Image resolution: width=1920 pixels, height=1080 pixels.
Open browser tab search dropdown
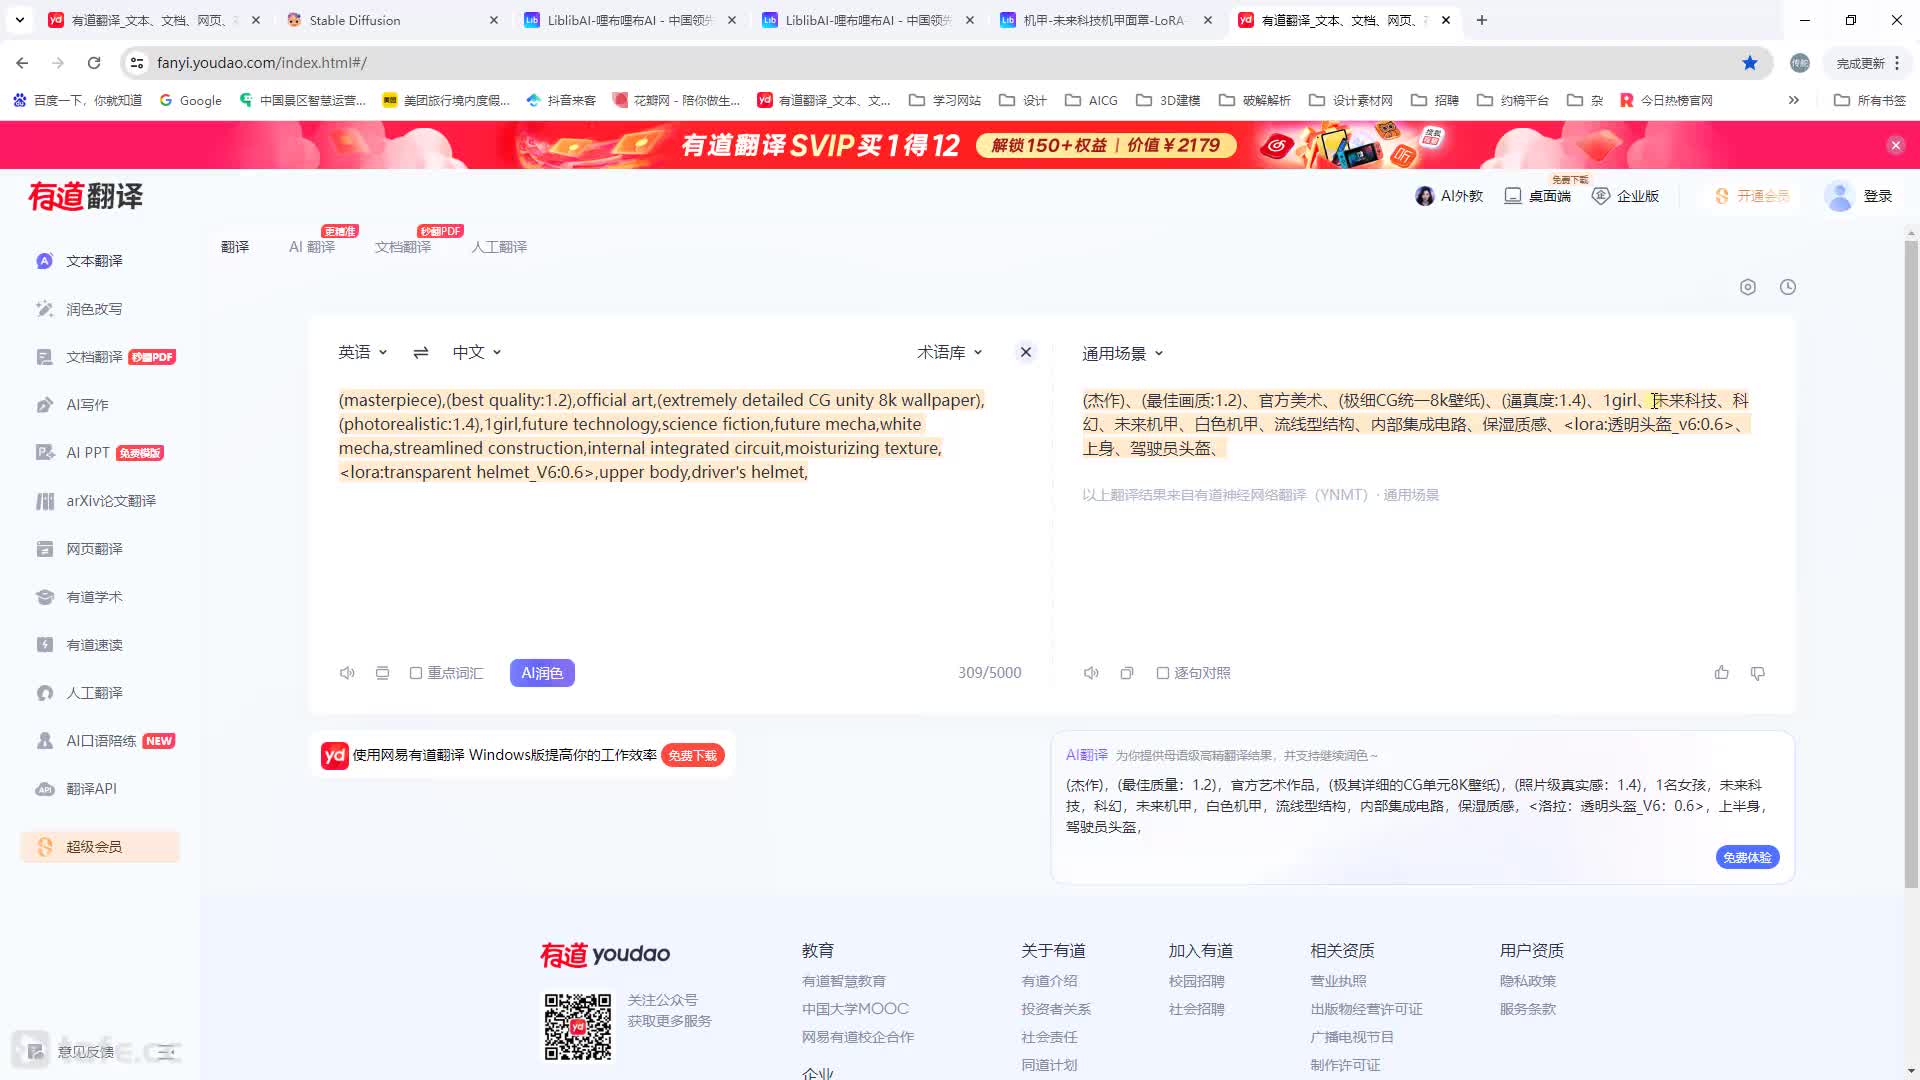tap(20, 20)
